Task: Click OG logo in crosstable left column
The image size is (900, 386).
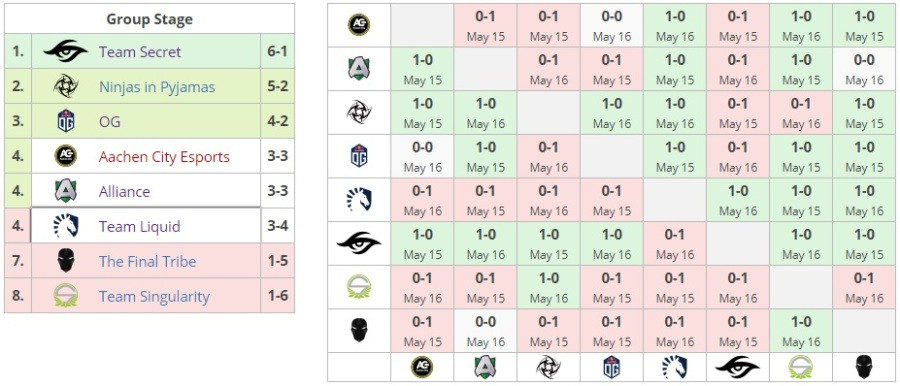Action: (x=359, y=156)
